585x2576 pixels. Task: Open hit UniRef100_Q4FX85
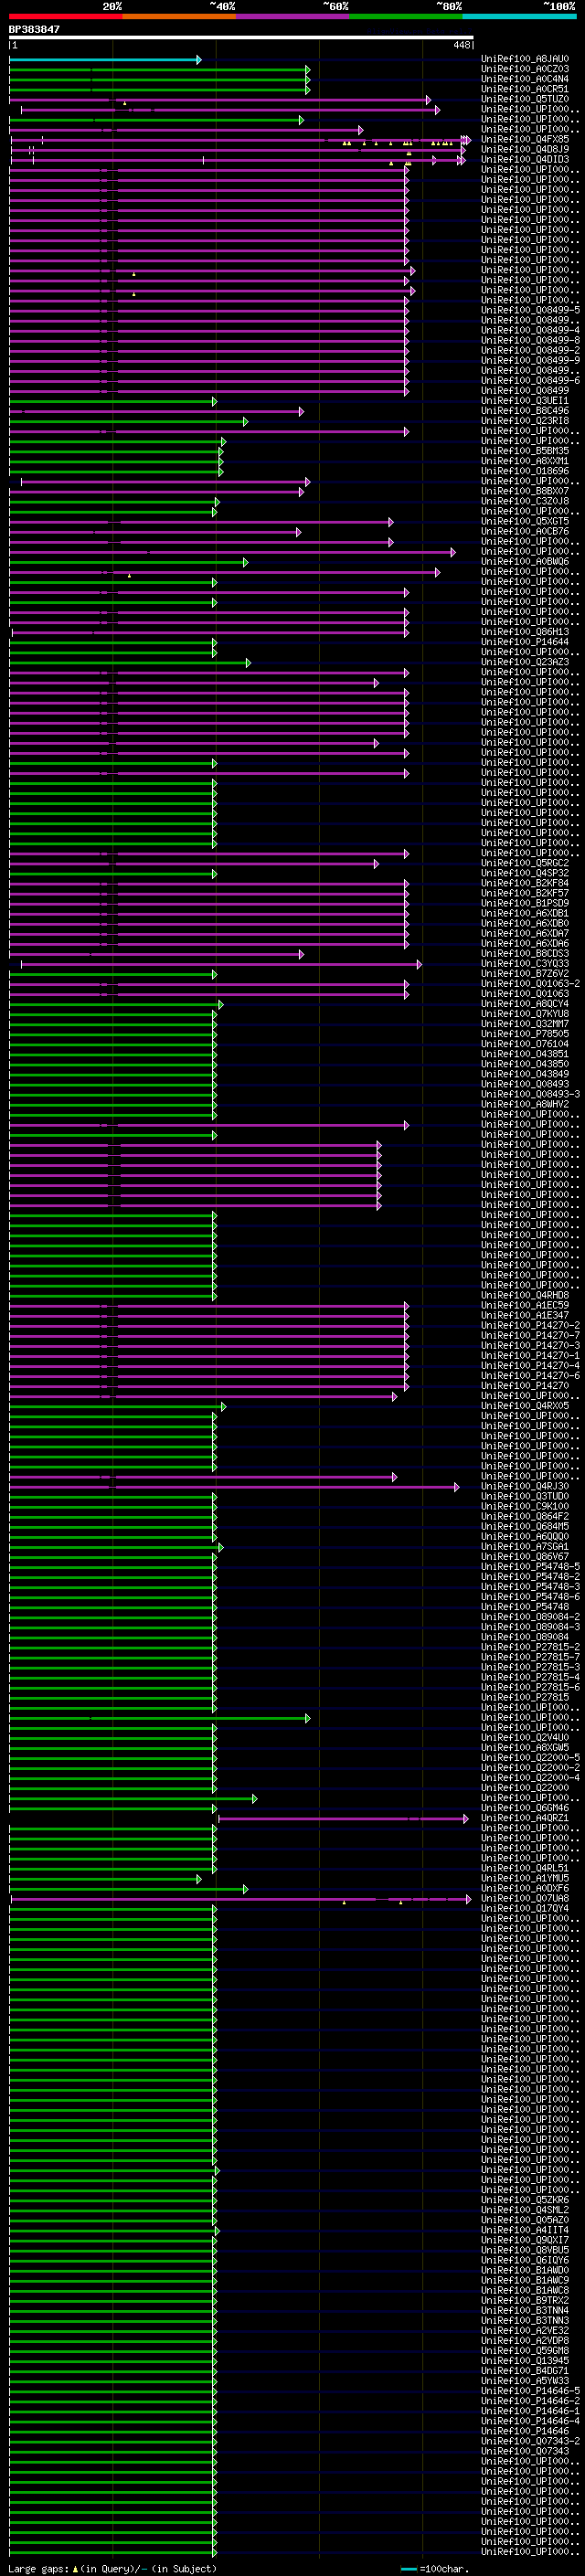pos(525,139)
